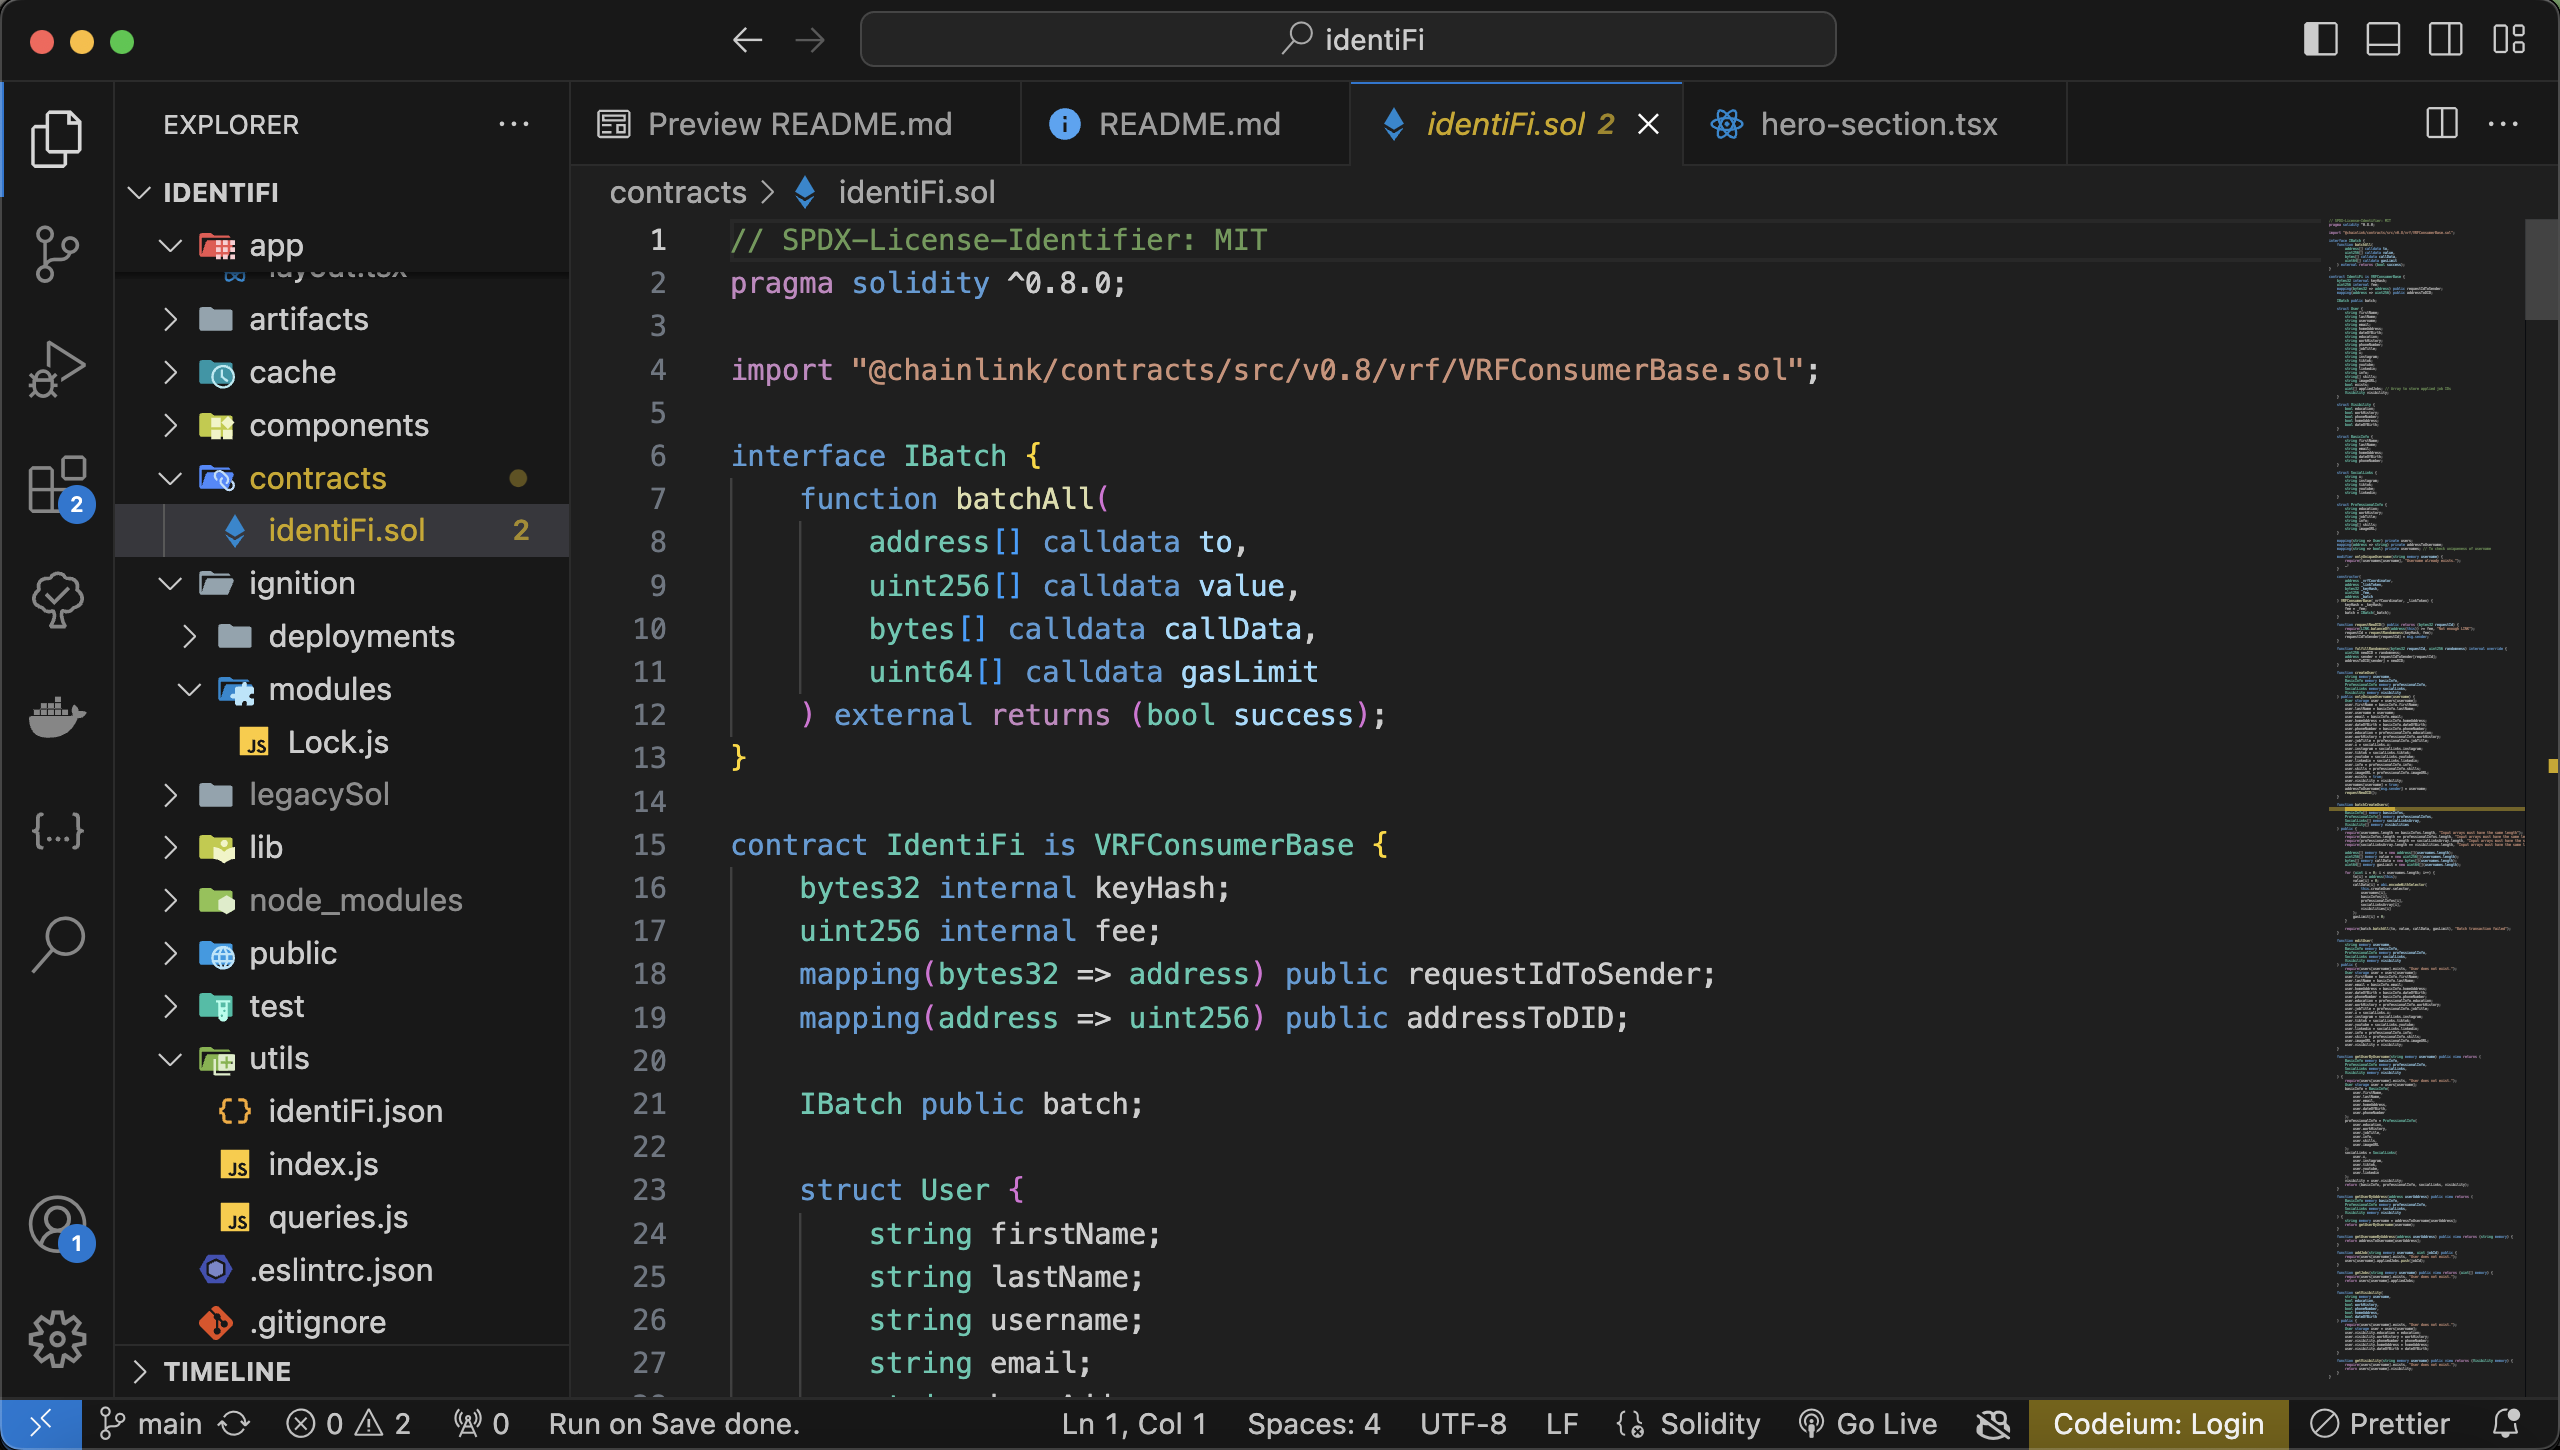The image size is (2560, 1450).
Task: Collapse the contracts folder
Action: 317,478
